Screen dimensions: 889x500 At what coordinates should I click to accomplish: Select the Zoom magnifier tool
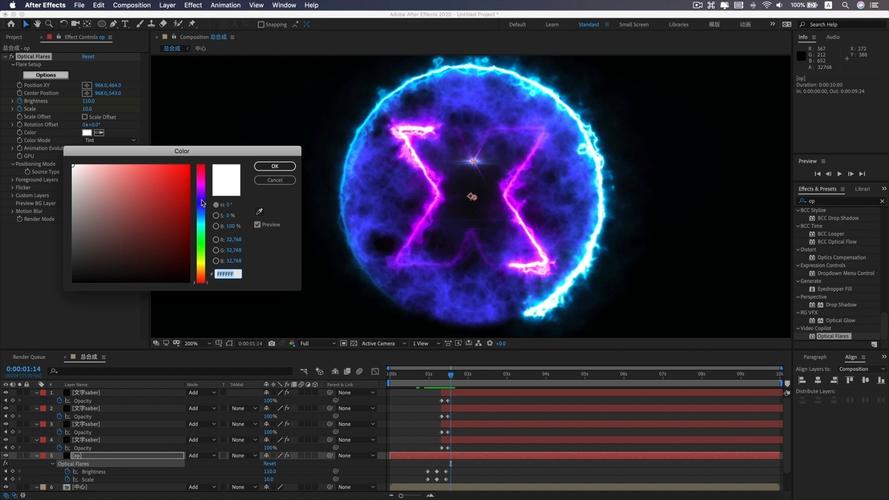tap(49, 24)
